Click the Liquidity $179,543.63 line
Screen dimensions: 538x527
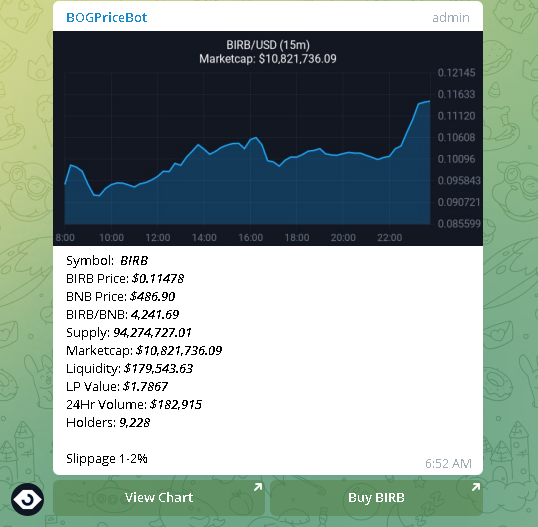click(x=129, y=368)
